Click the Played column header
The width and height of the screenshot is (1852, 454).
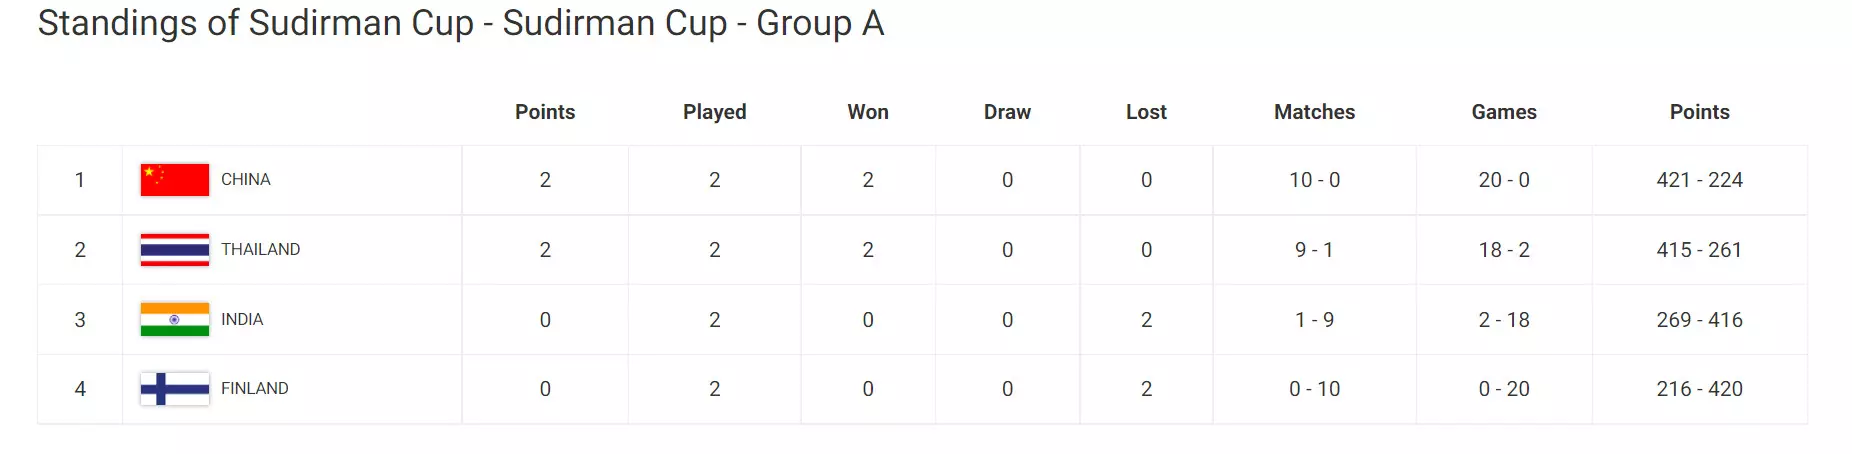point(714,112)
